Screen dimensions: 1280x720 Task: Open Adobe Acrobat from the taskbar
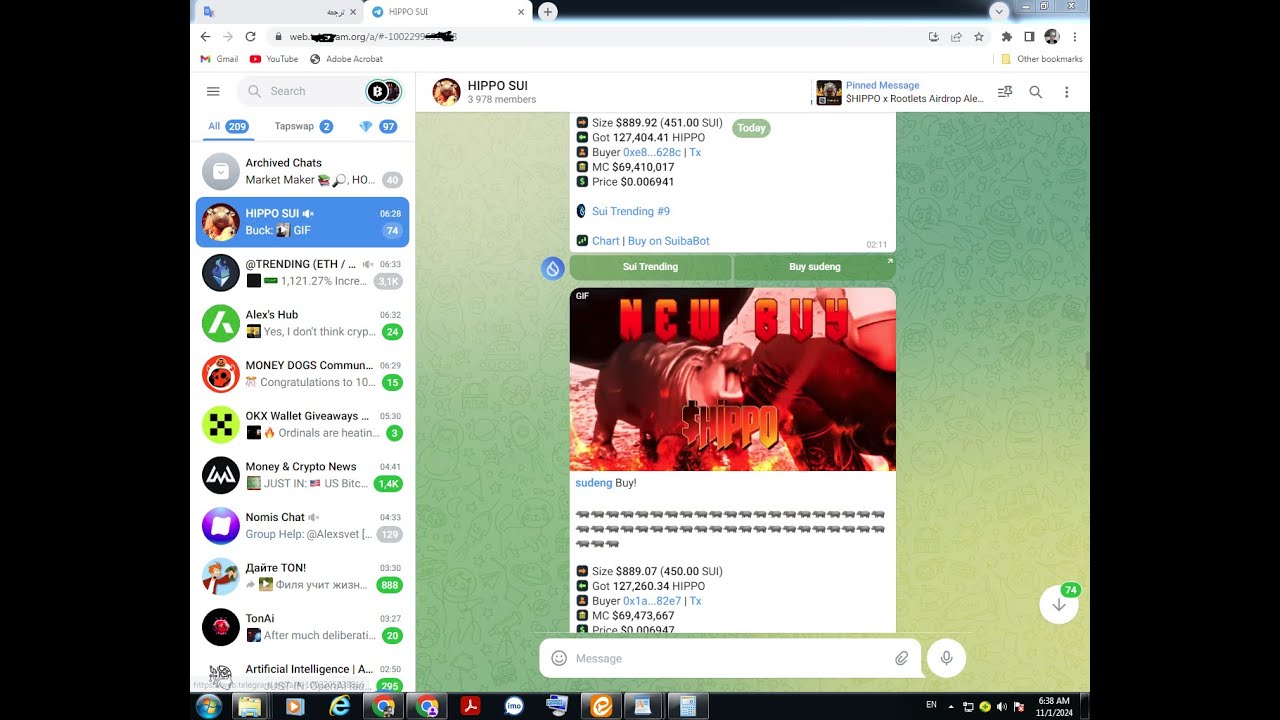pyautogui.click(x=470, y=706)
